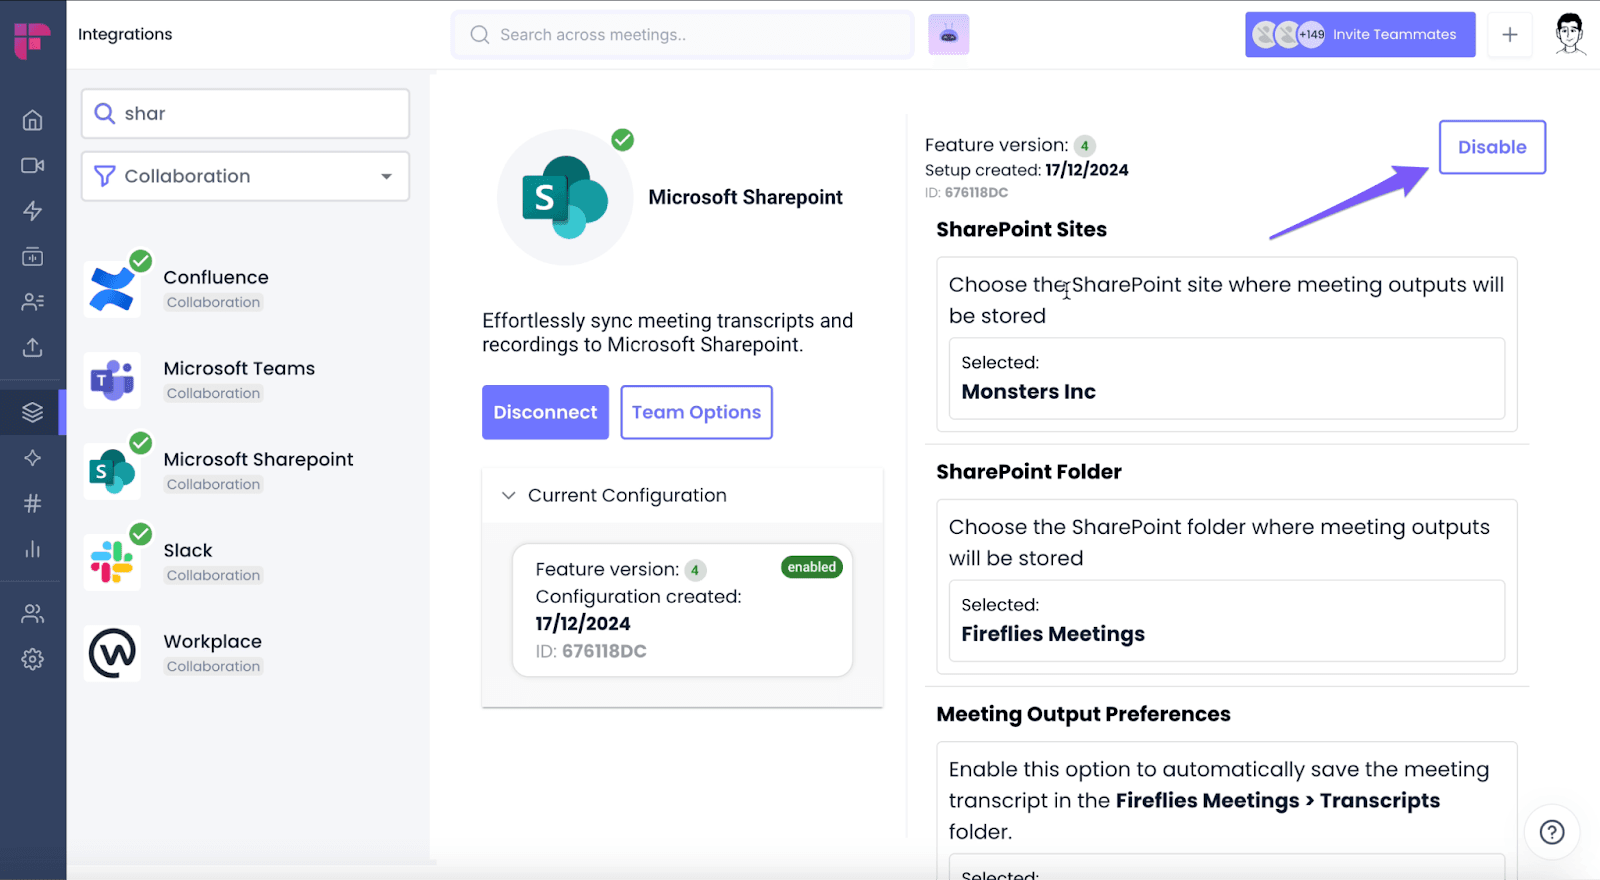Open Team Options

696,412
